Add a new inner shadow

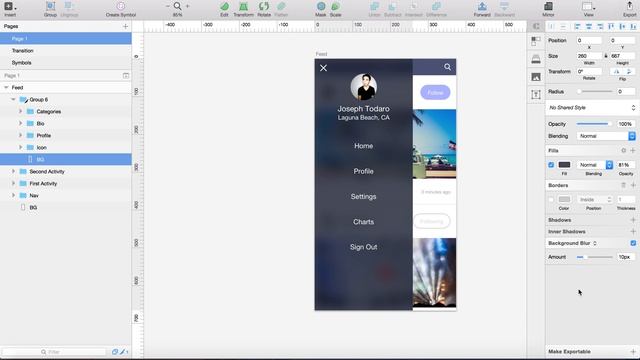pos(633,231)
